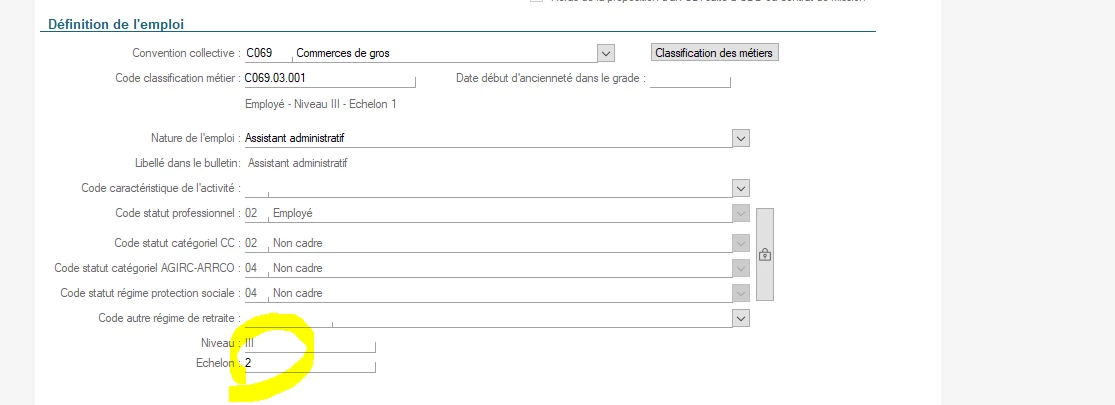The width and height of the screenshot is (1115, 405).
Task: Click the C069 convention code field
Action: coord(265,53)
